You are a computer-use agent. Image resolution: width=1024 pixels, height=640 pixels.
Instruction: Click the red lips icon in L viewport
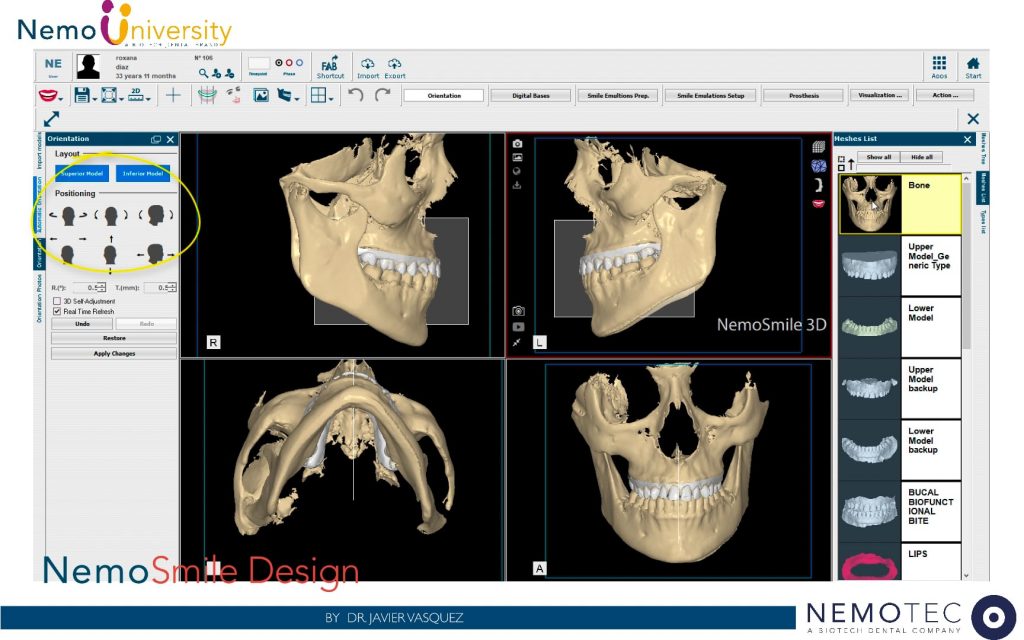(x=818, y=204)
